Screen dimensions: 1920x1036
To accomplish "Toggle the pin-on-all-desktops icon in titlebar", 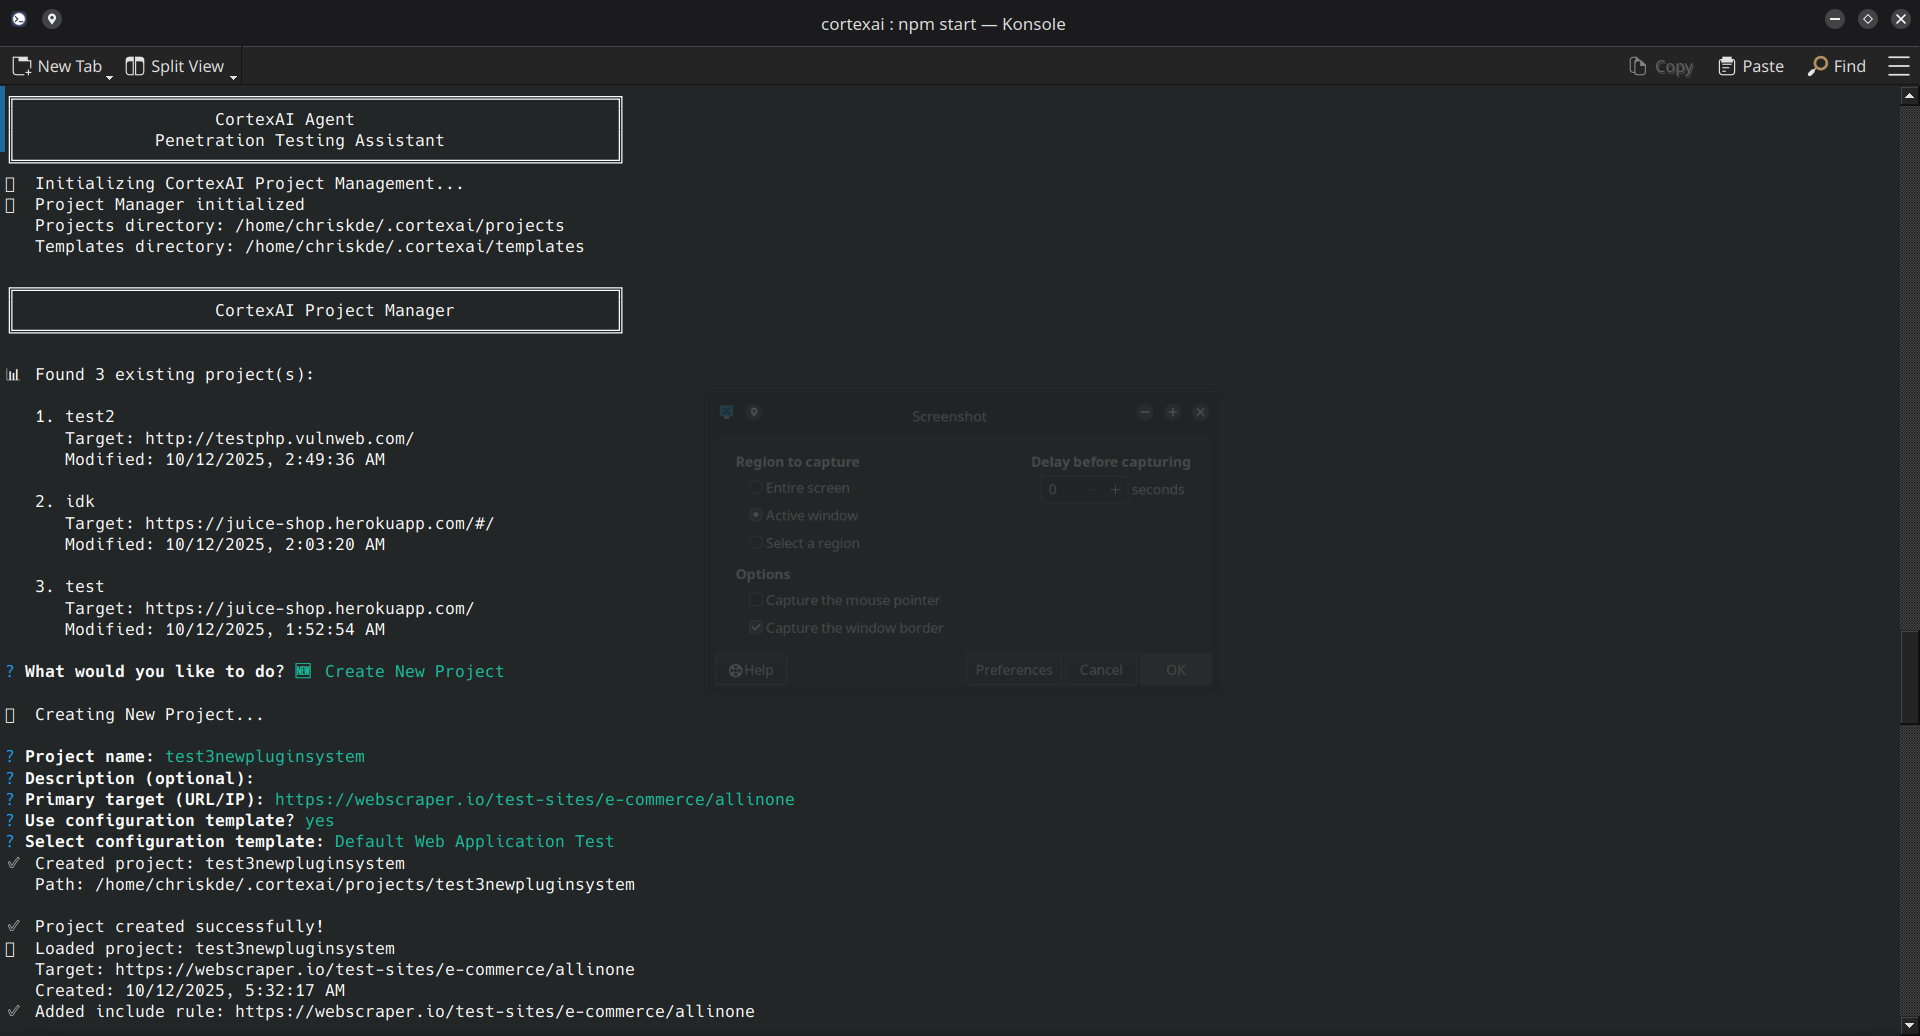I will click(52, 19).
